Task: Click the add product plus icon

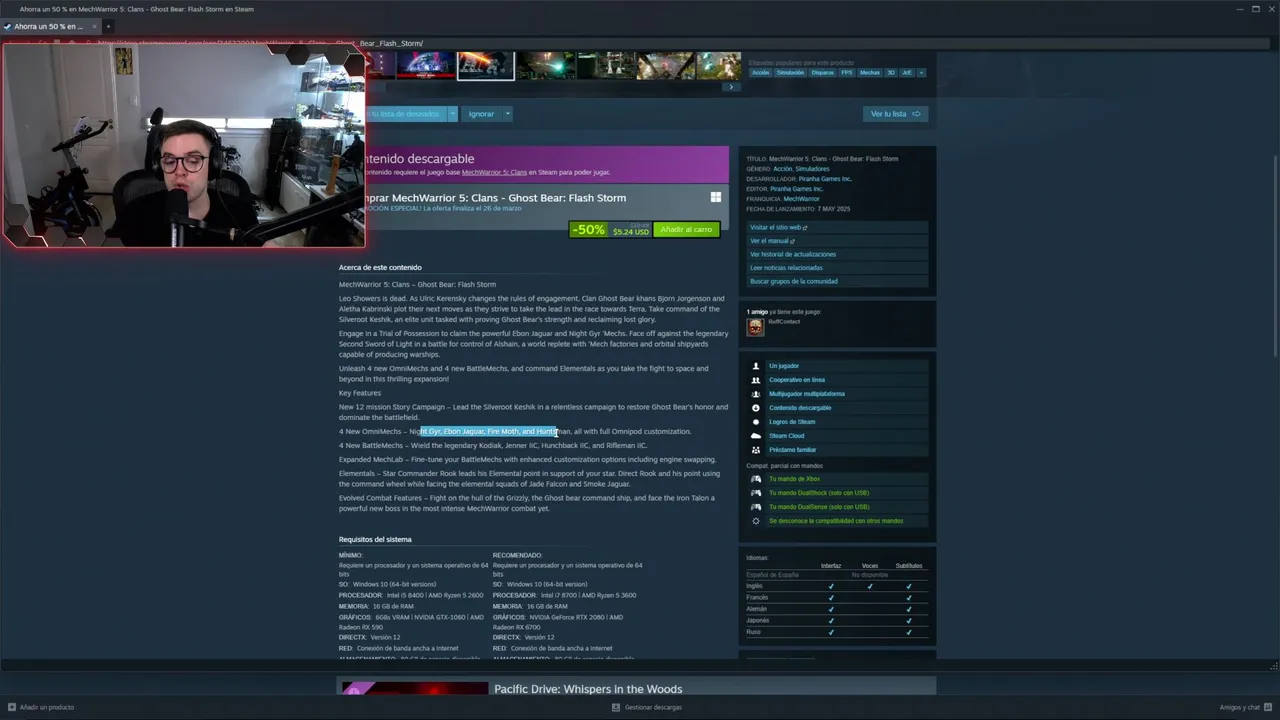Action: point(12,707)
